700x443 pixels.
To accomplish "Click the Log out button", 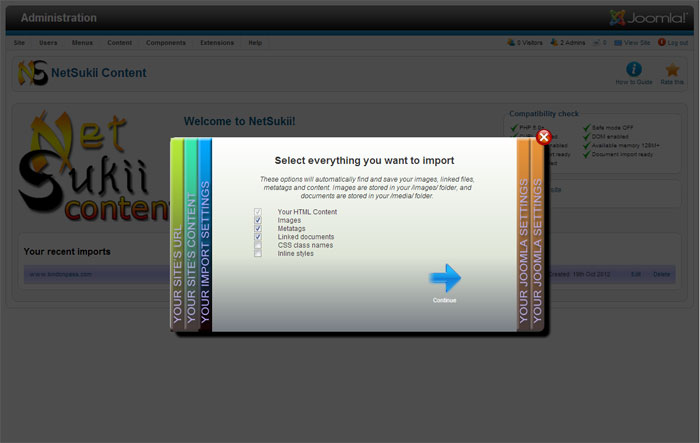I will tap(673, 42).
